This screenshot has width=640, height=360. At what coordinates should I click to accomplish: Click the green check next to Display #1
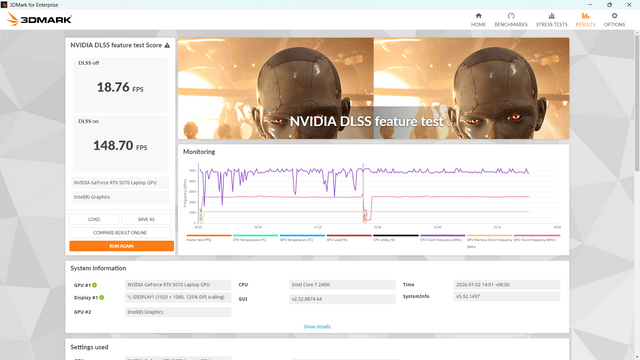(x=102, y=298)
